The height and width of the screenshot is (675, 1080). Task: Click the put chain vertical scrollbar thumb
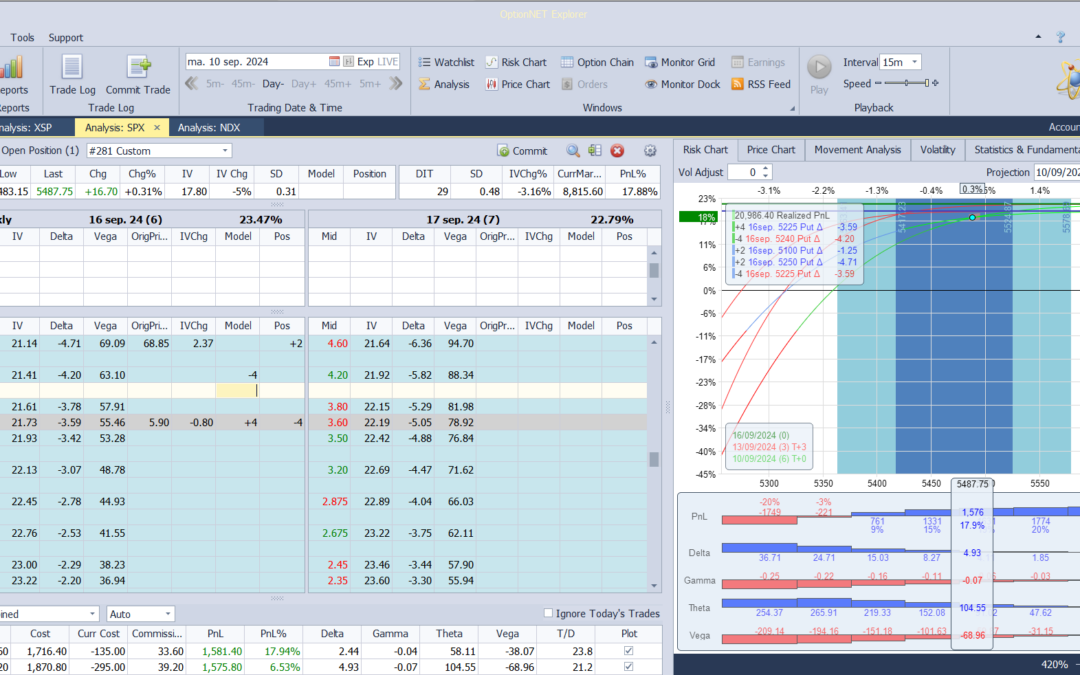(654, 459)
